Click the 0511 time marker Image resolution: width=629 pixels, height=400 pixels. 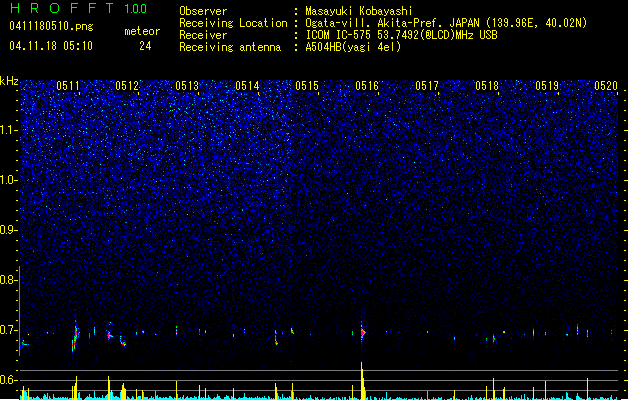[68, 86]
